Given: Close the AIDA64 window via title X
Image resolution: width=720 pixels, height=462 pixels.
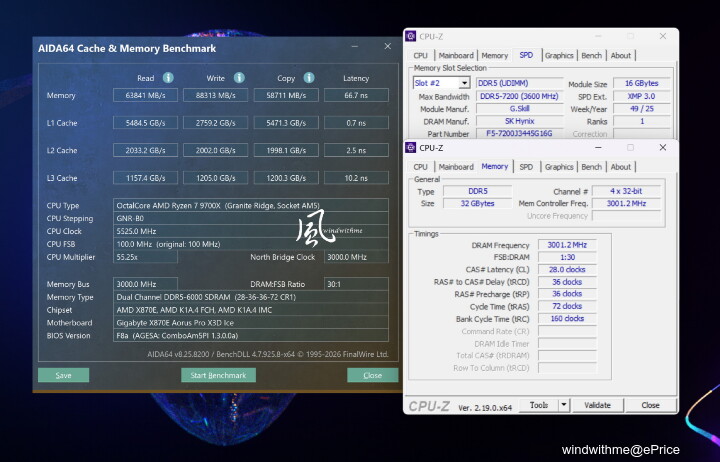Looking at the screenshot, I should (388, 46).
